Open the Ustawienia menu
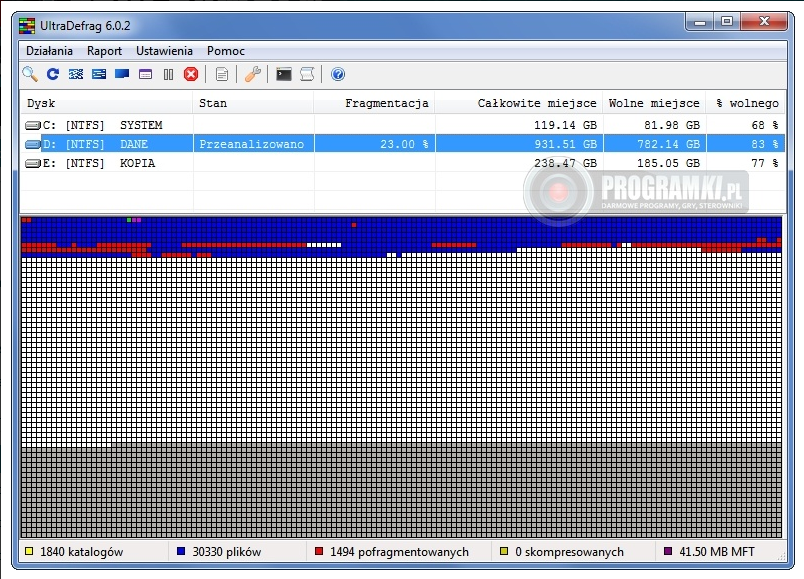804x579 pixels. (164, 51)
